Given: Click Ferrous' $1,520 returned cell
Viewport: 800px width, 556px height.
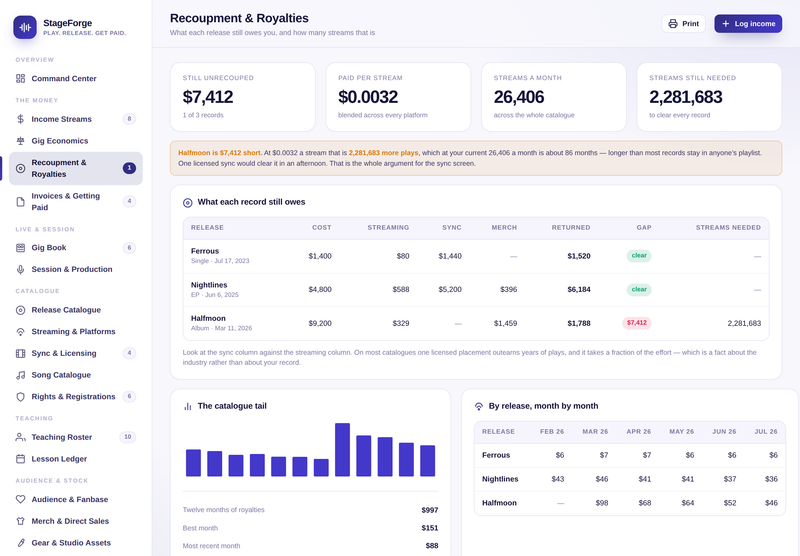Looking at the screenshot, I should click(579, 256).
